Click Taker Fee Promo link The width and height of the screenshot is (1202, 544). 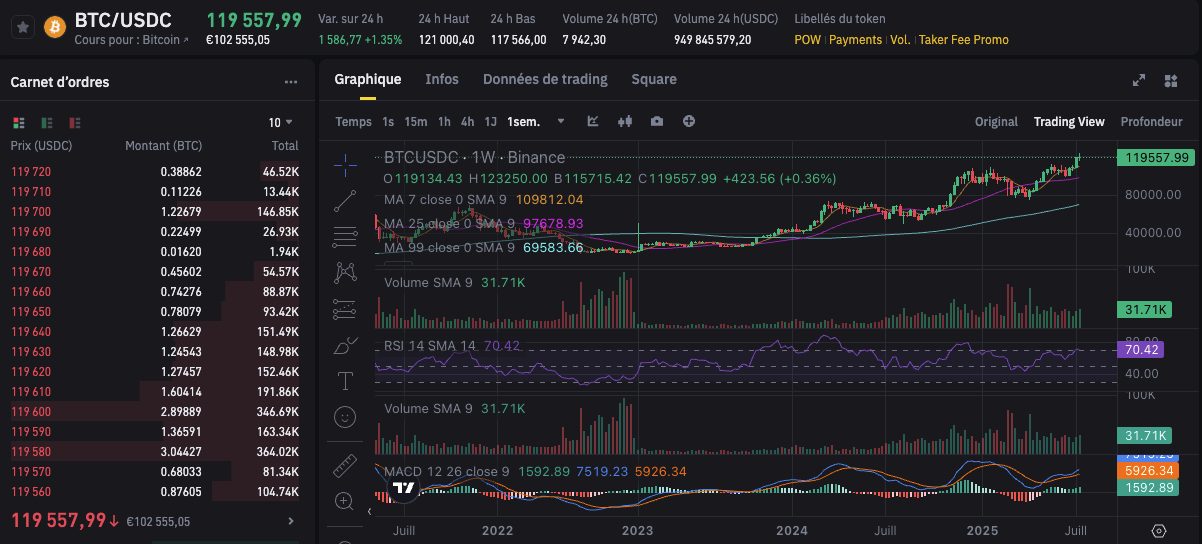(x=964, y=40)
